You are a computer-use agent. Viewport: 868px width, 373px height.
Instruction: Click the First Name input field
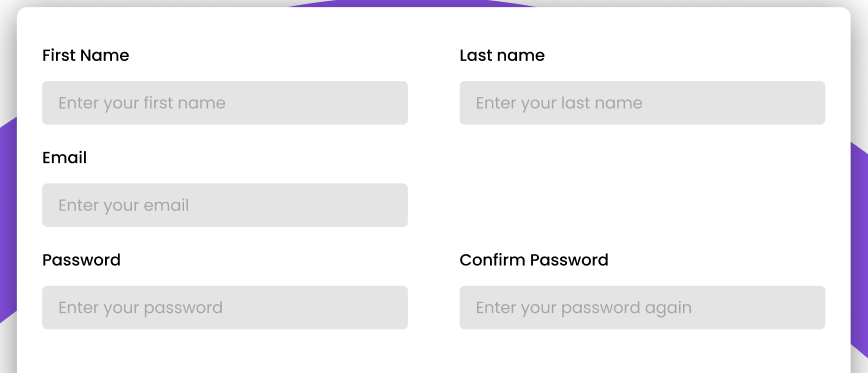pyautogui.click(x=225, y=103)
